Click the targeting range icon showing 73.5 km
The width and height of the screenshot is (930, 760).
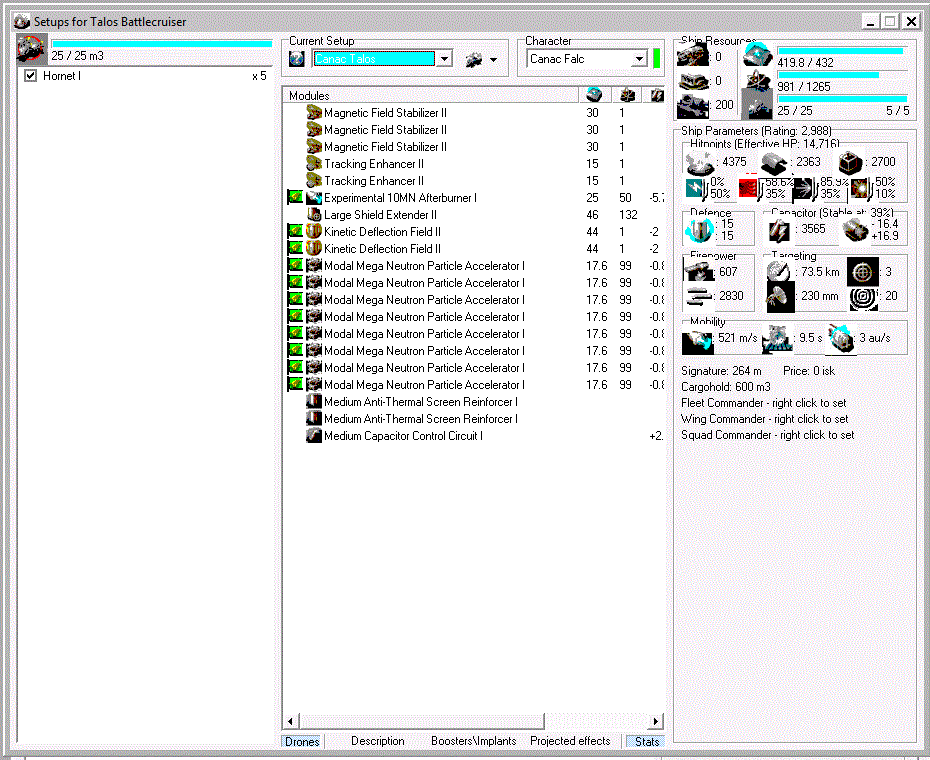pyautogui.click(x=779, y=272)
